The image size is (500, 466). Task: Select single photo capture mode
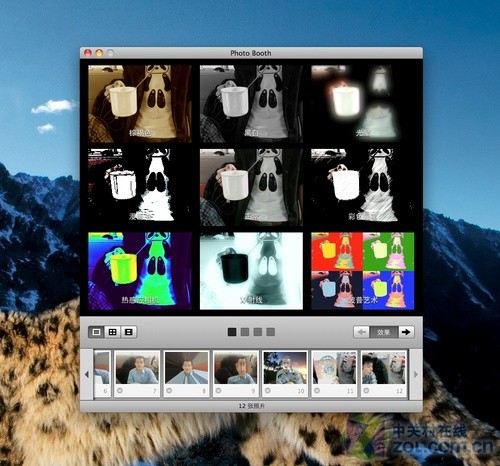[96, 332]
